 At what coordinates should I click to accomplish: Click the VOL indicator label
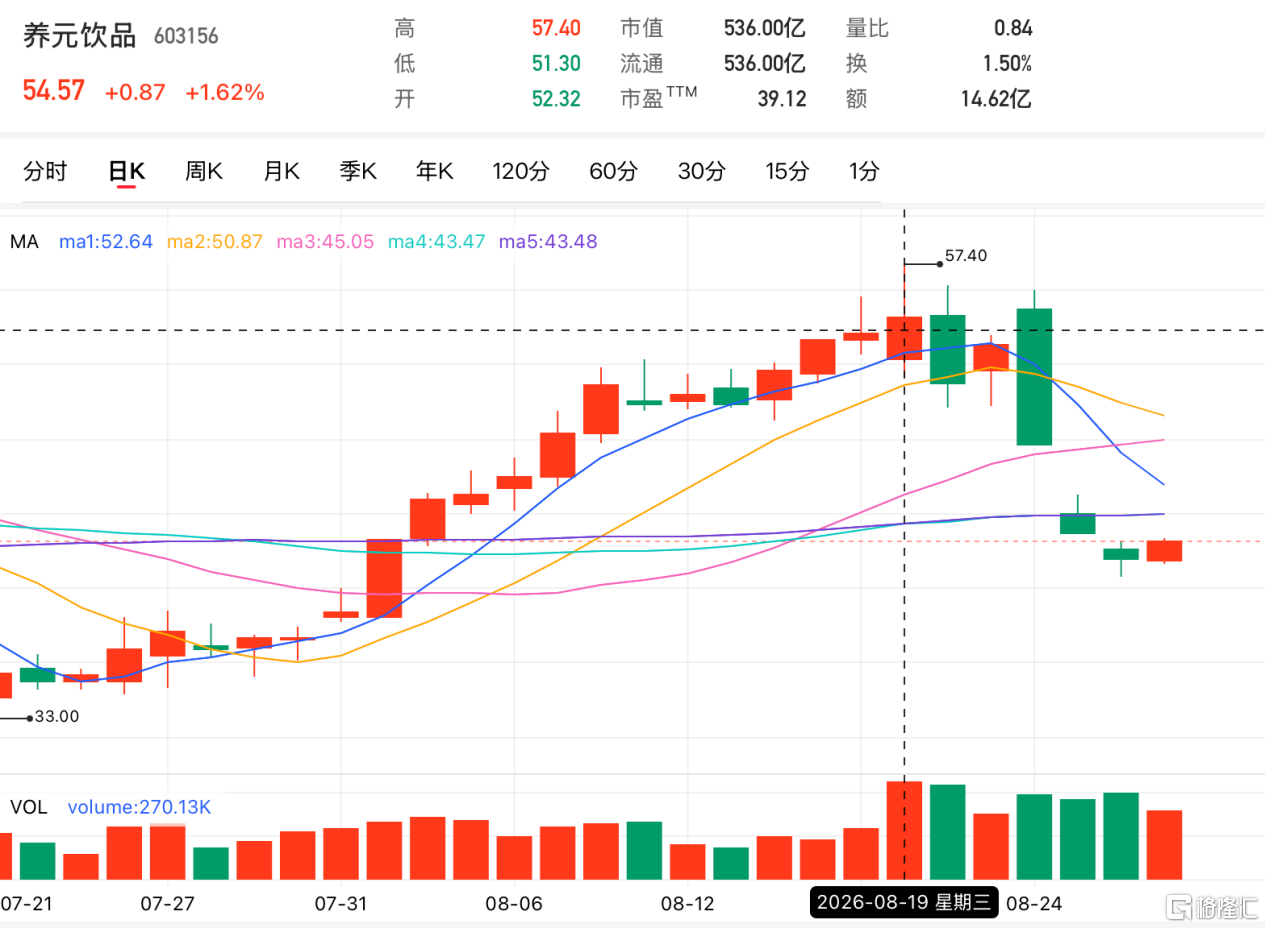tap(29, 807)
